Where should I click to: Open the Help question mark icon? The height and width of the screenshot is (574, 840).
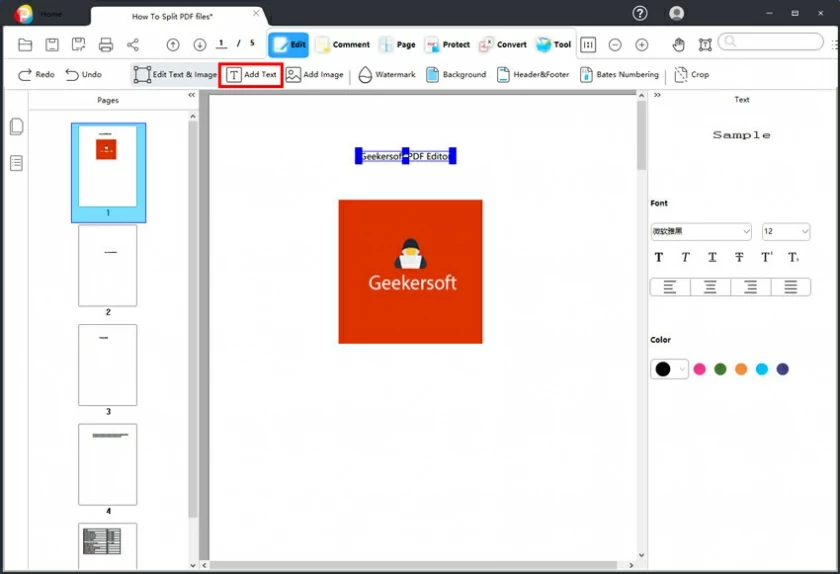click(x=640, y=13)
